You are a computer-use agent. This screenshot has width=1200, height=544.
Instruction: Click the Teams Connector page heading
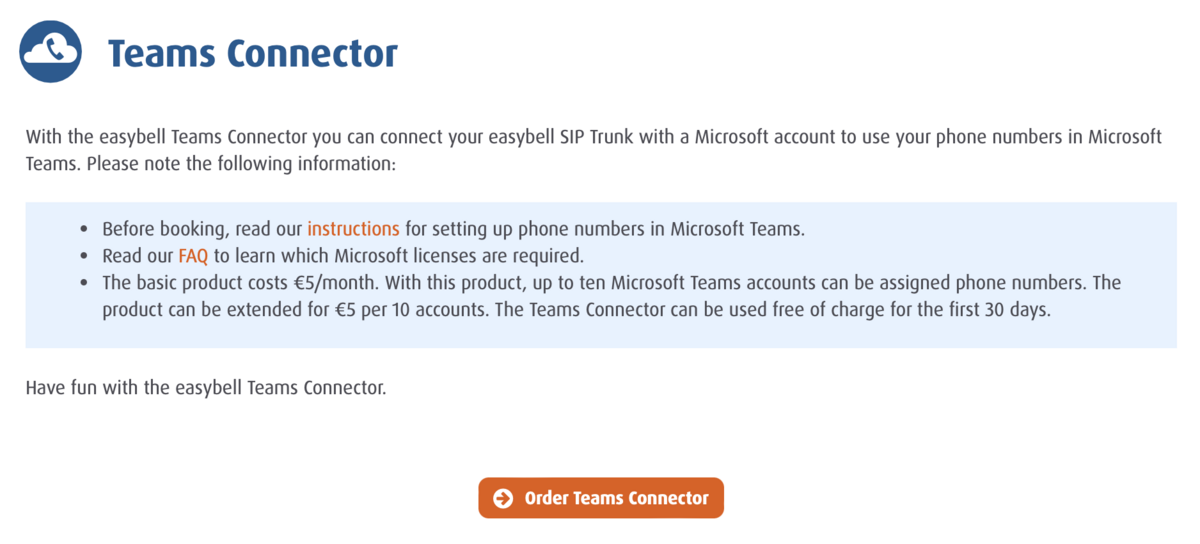(252, 53)
